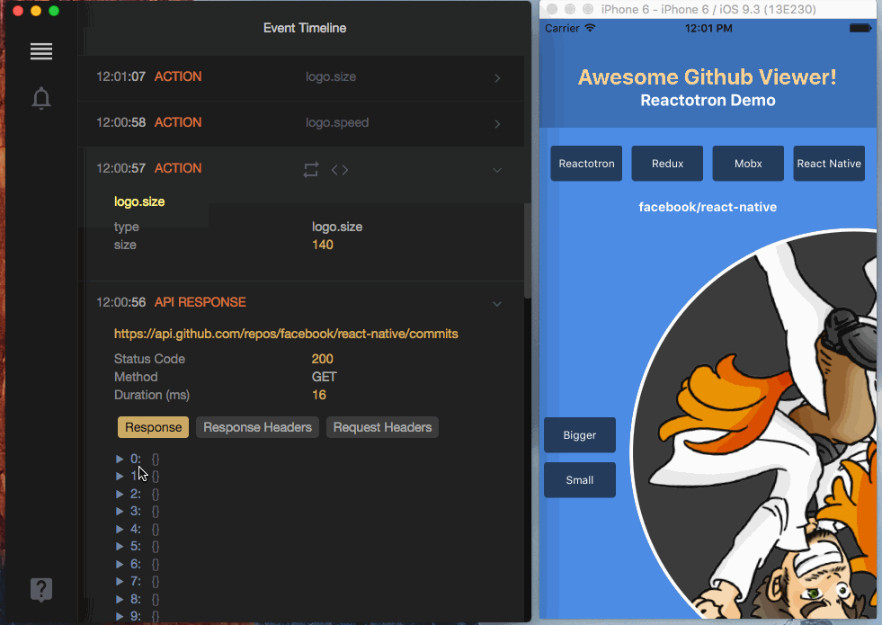Expand response item 4

point(119,529)
